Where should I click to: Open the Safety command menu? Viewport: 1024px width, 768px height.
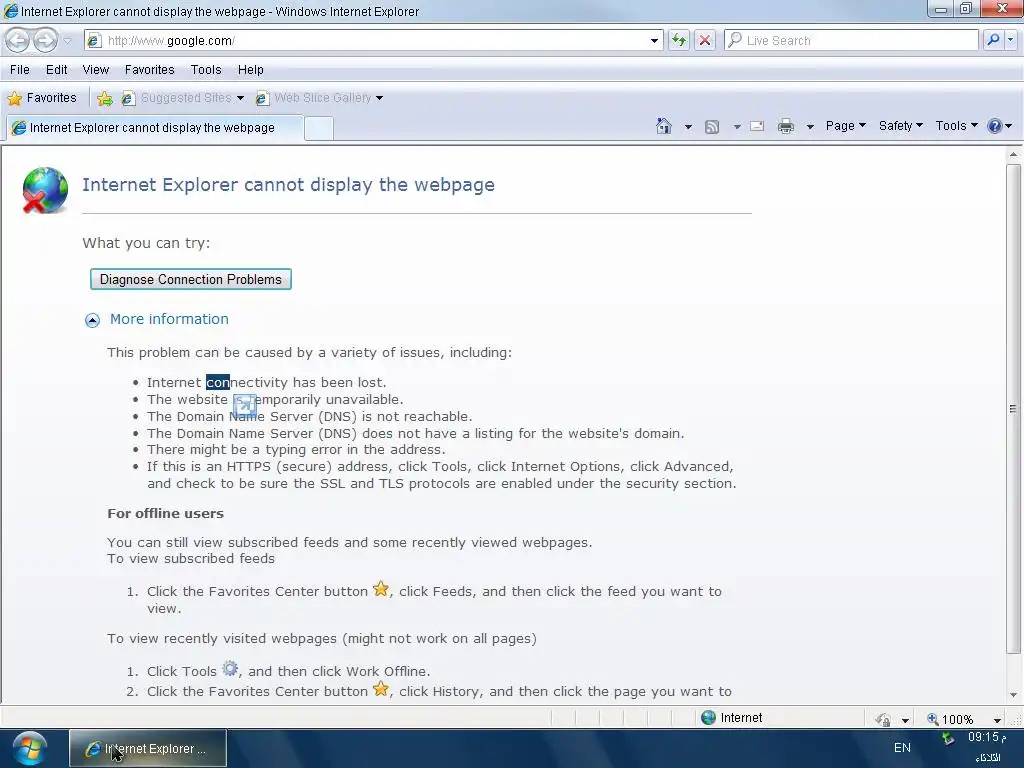point(901,126)
